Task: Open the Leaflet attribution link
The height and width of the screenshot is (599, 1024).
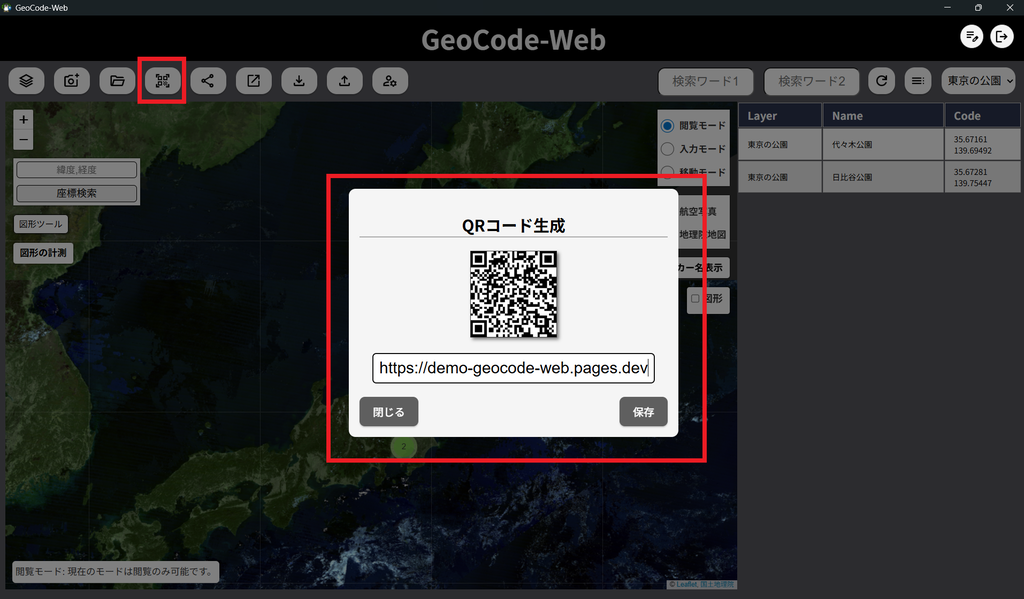Action: tap(686, 585)
